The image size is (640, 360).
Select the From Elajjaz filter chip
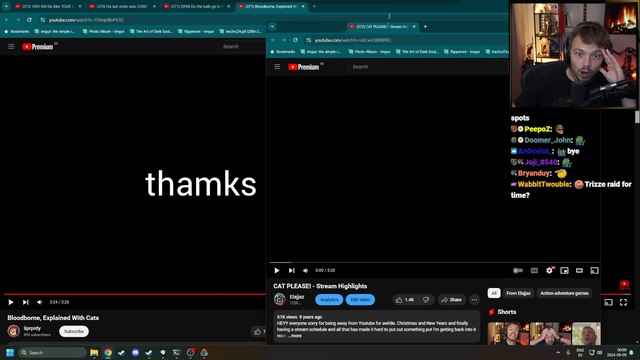tap(518, 293)
